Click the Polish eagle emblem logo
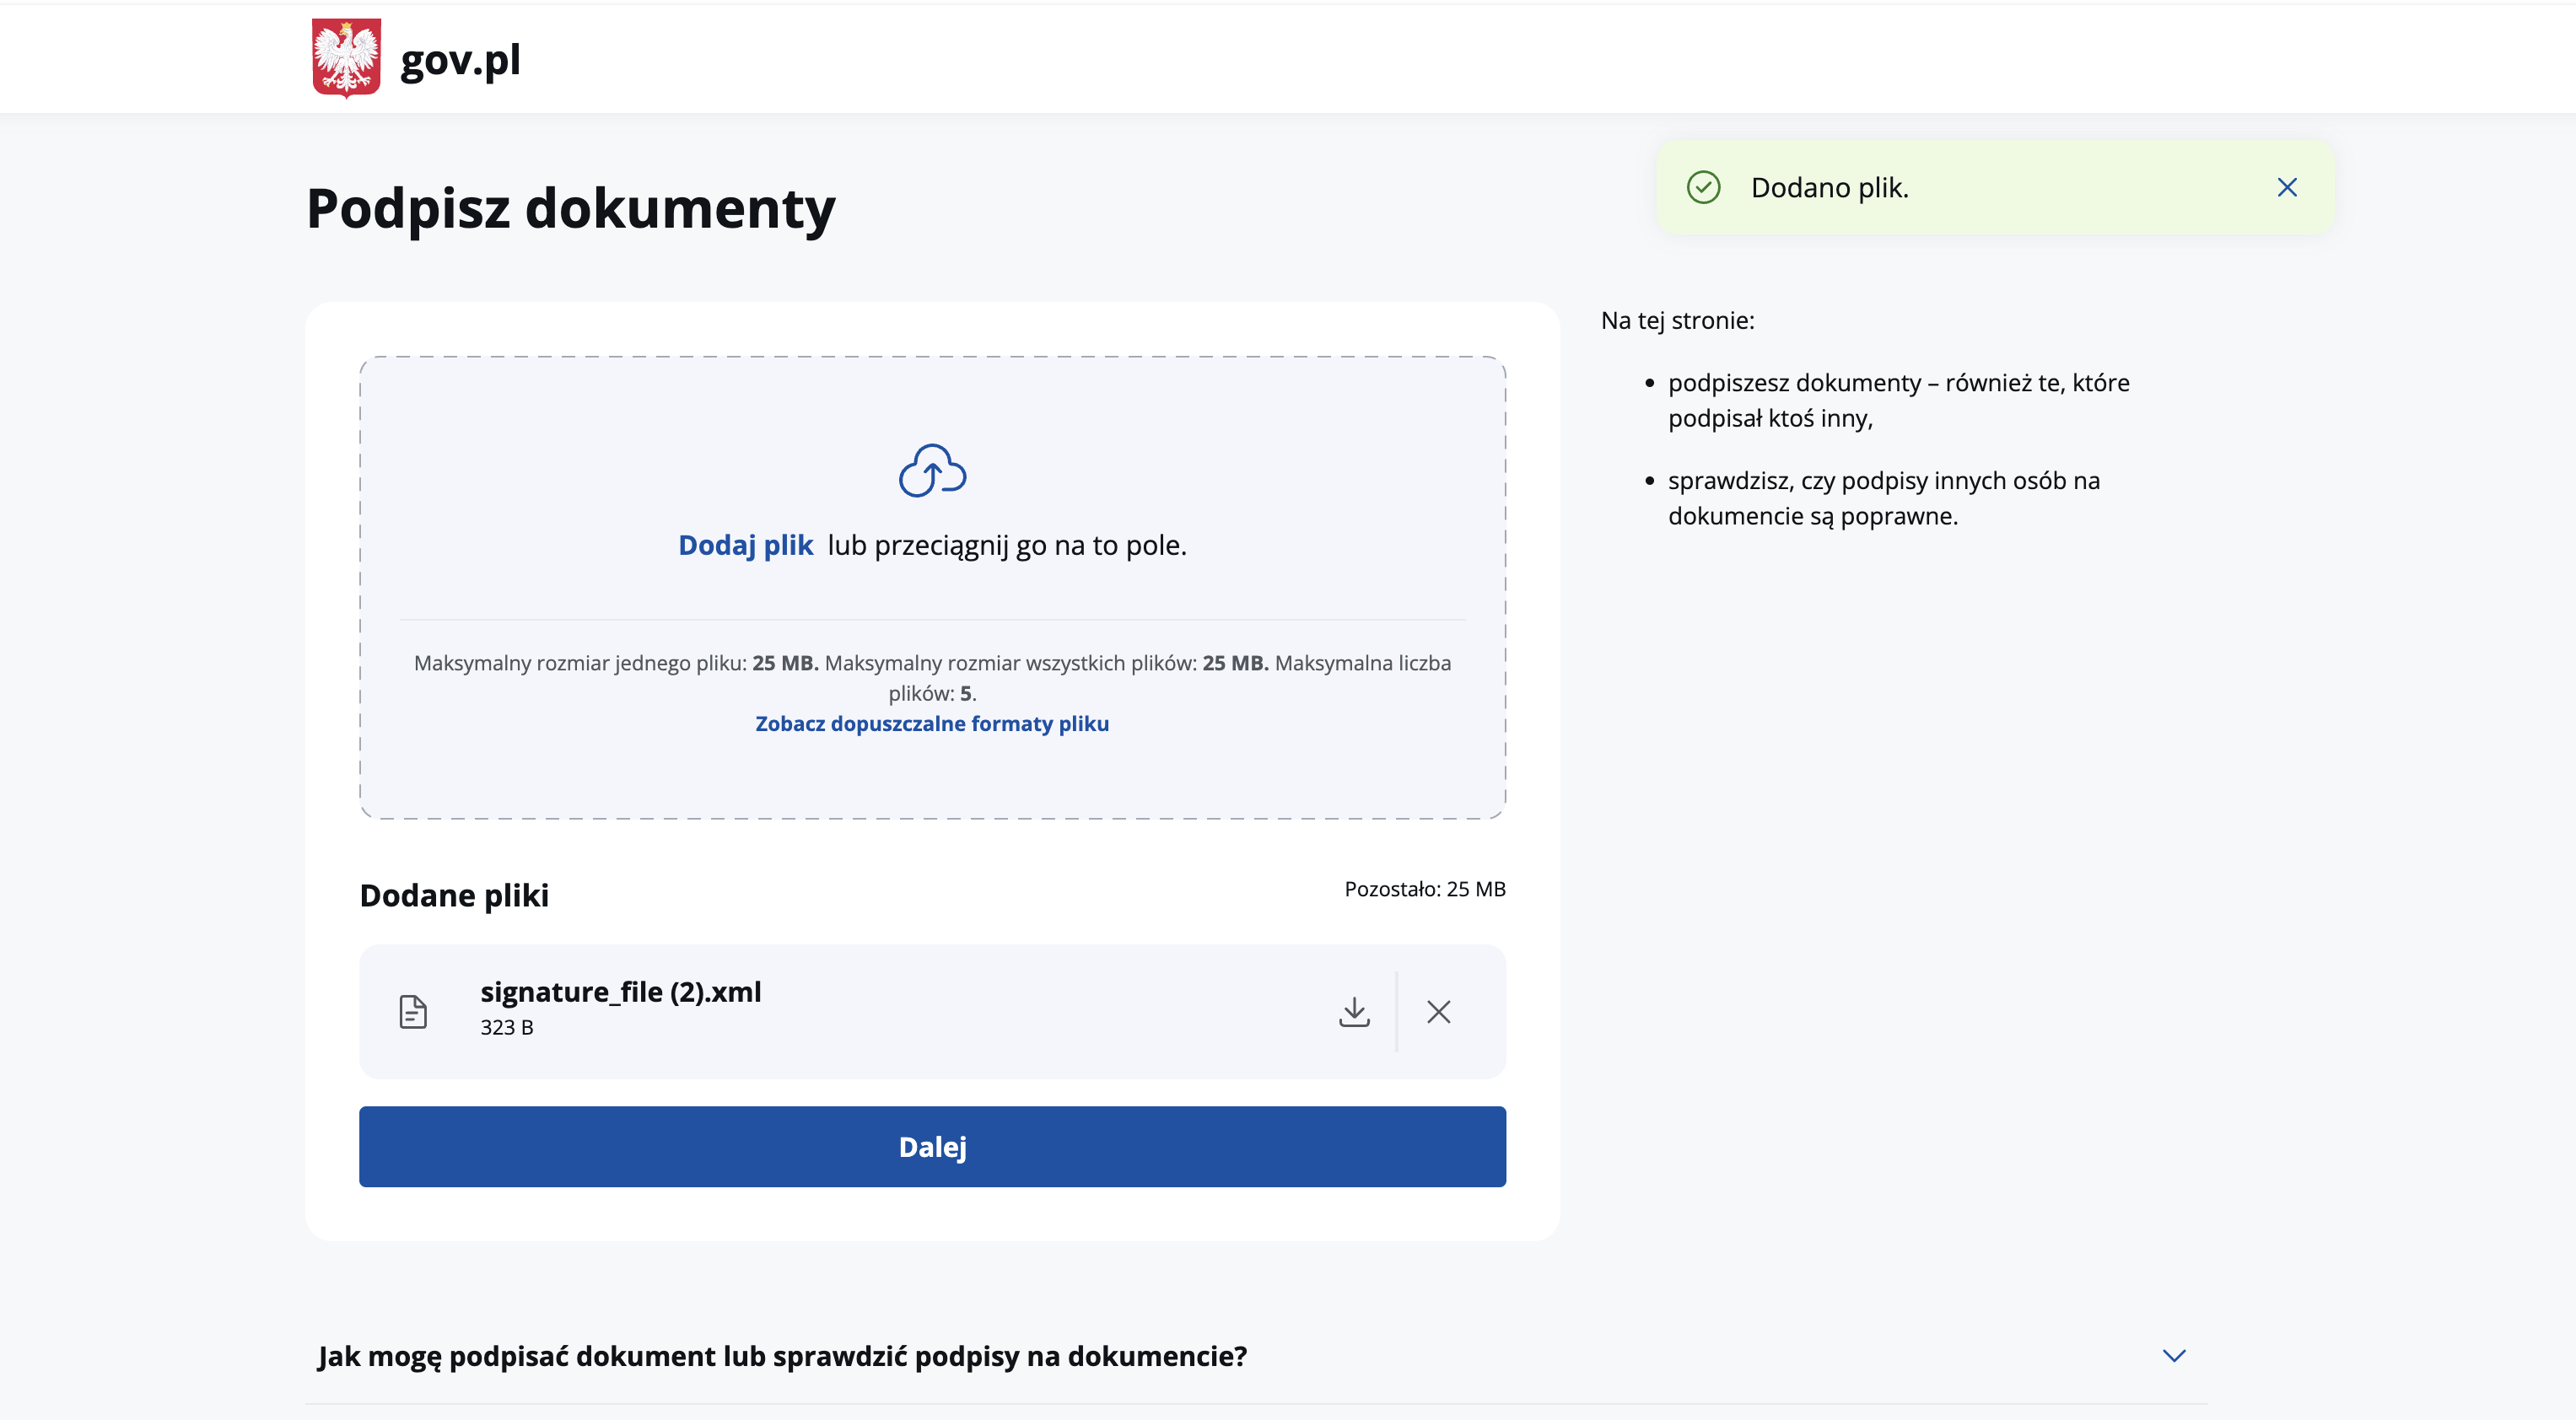 [346, 58]
